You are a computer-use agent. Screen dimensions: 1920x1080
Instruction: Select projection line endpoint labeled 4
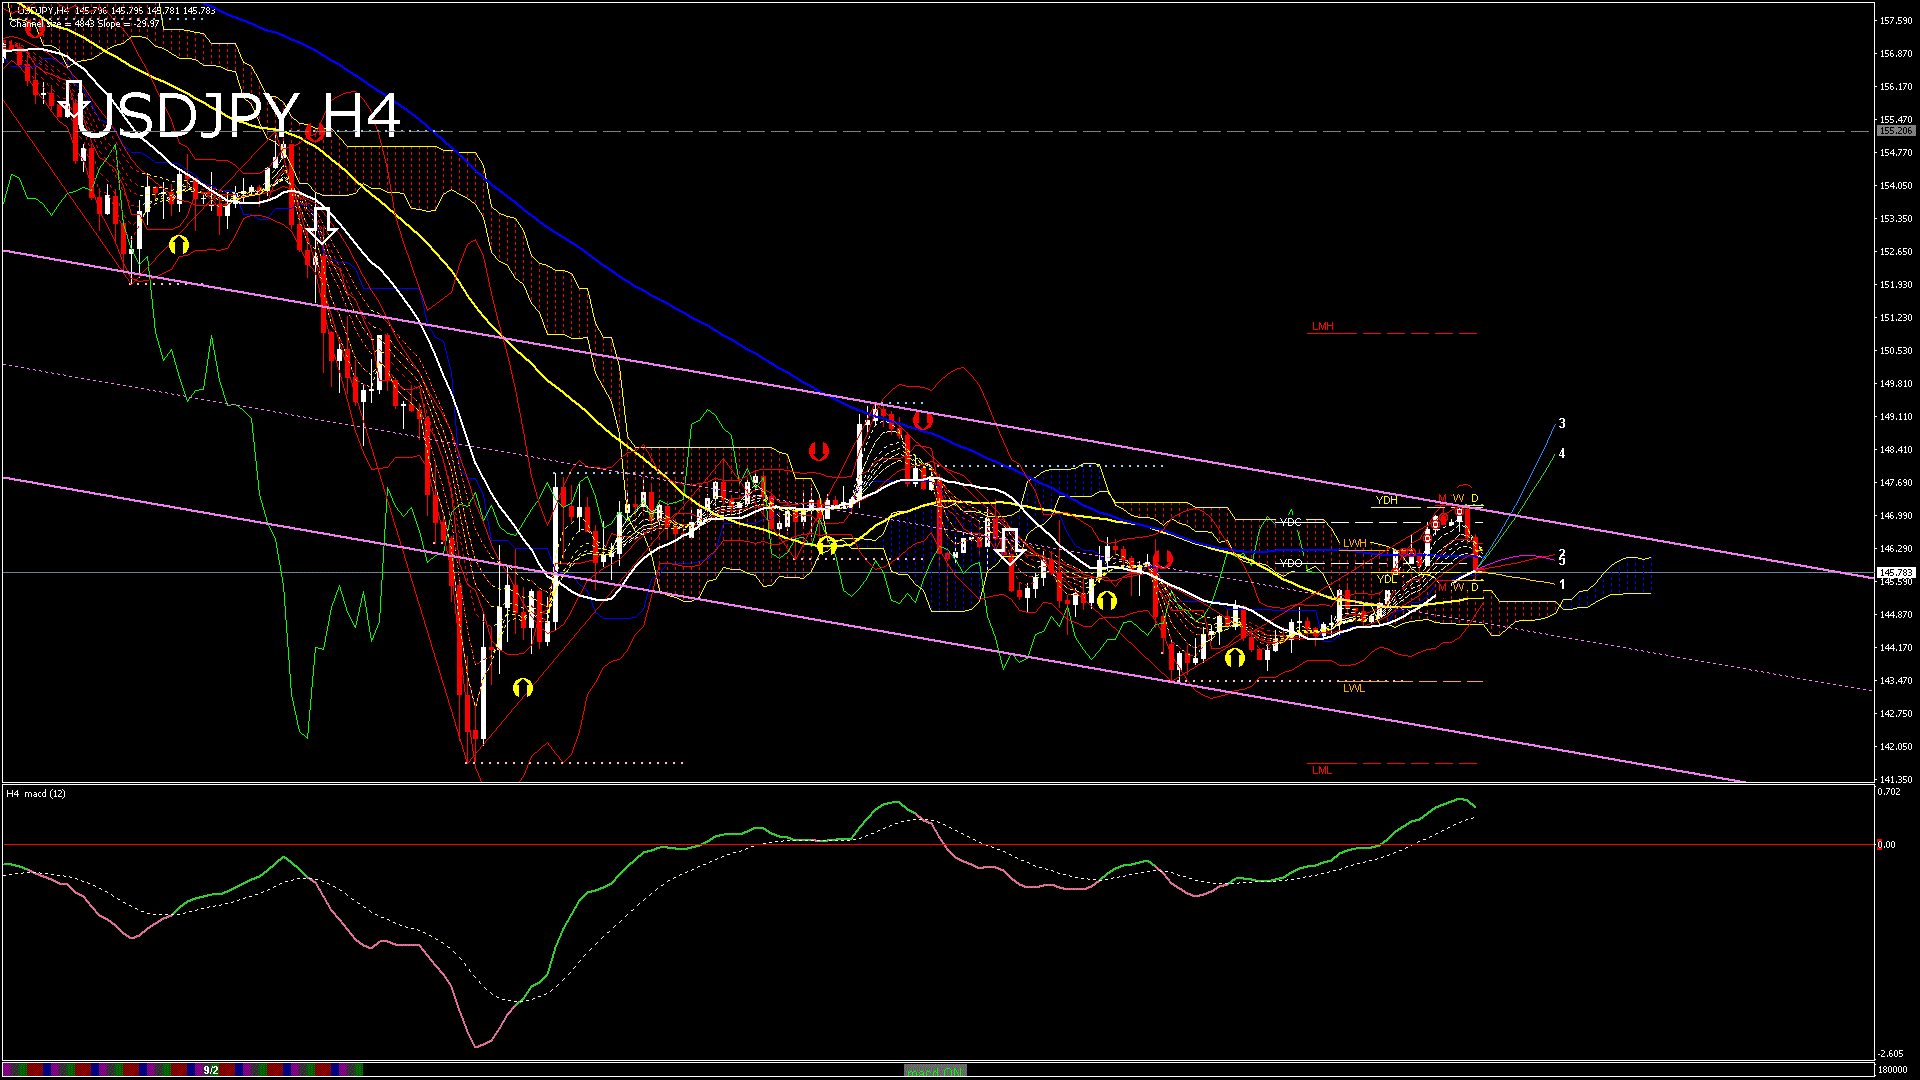click(1562, 454)
